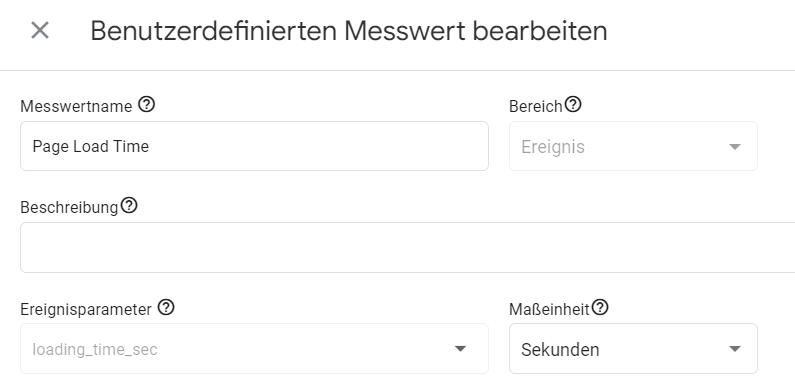Show help tooltip for Beschreibung

point(129,206)
